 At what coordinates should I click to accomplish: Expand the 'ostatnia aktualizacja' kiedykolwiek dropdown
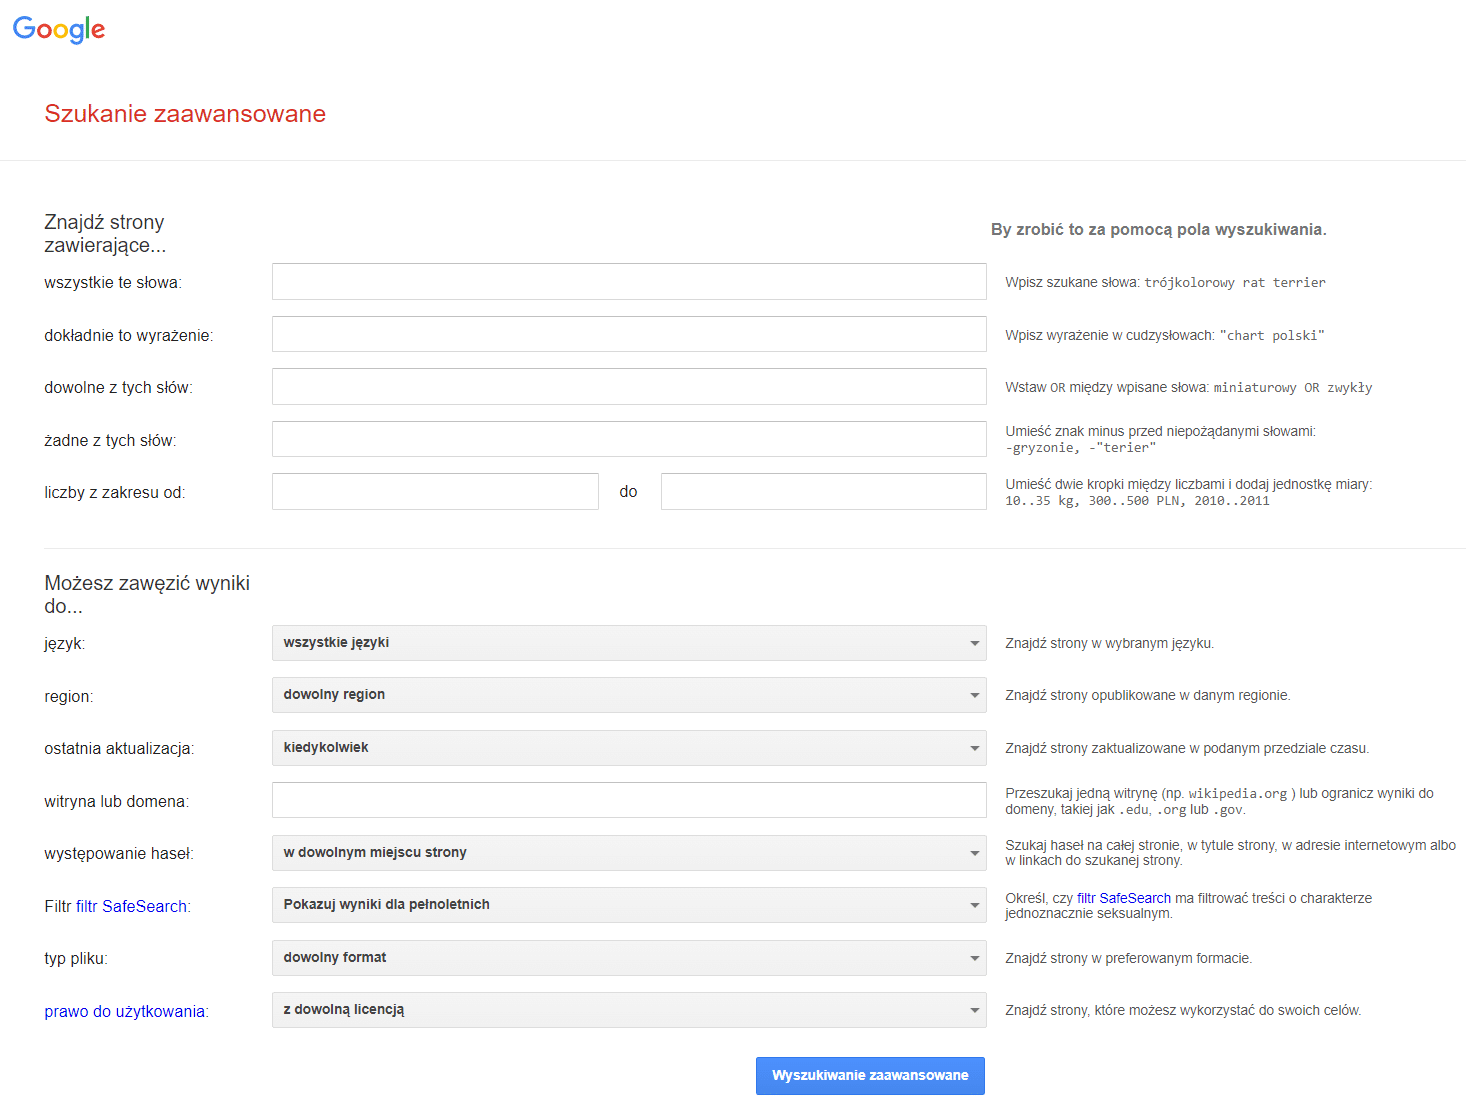click(629, 748)
